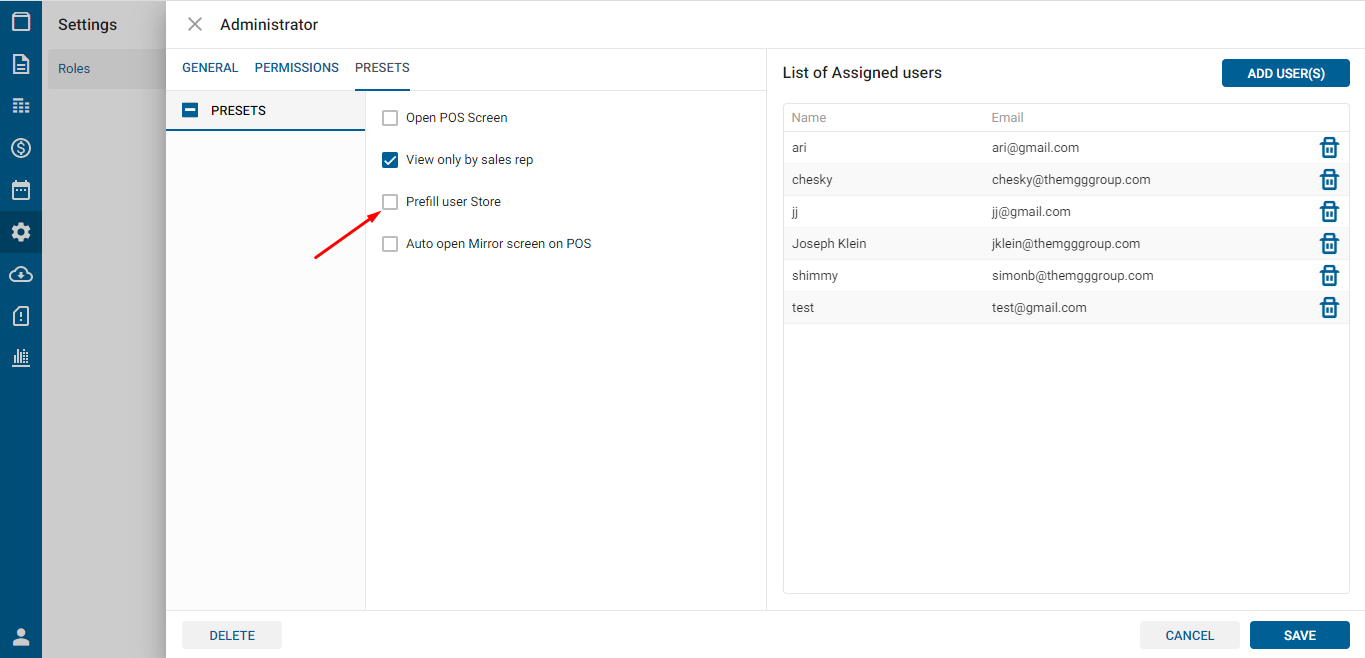This screenshot has height=658, width=1365.
Task: Check the Prefill user Store option
Action: click(x=390, y=202)
